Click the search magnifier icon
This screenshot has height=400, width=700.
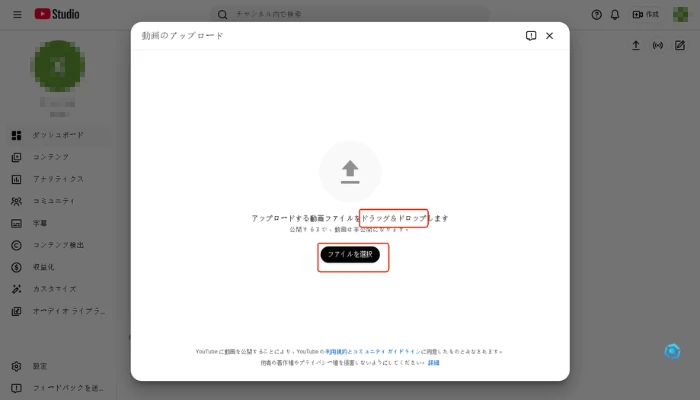222,14
